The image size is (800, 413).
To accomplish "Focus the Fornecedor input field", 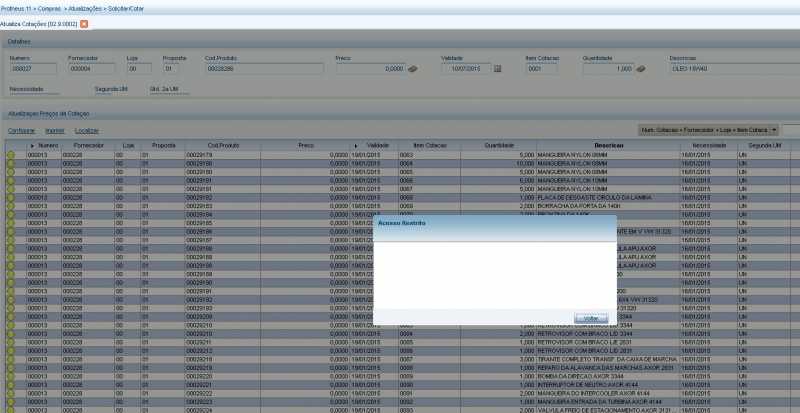I will click(x=91, y=68).
